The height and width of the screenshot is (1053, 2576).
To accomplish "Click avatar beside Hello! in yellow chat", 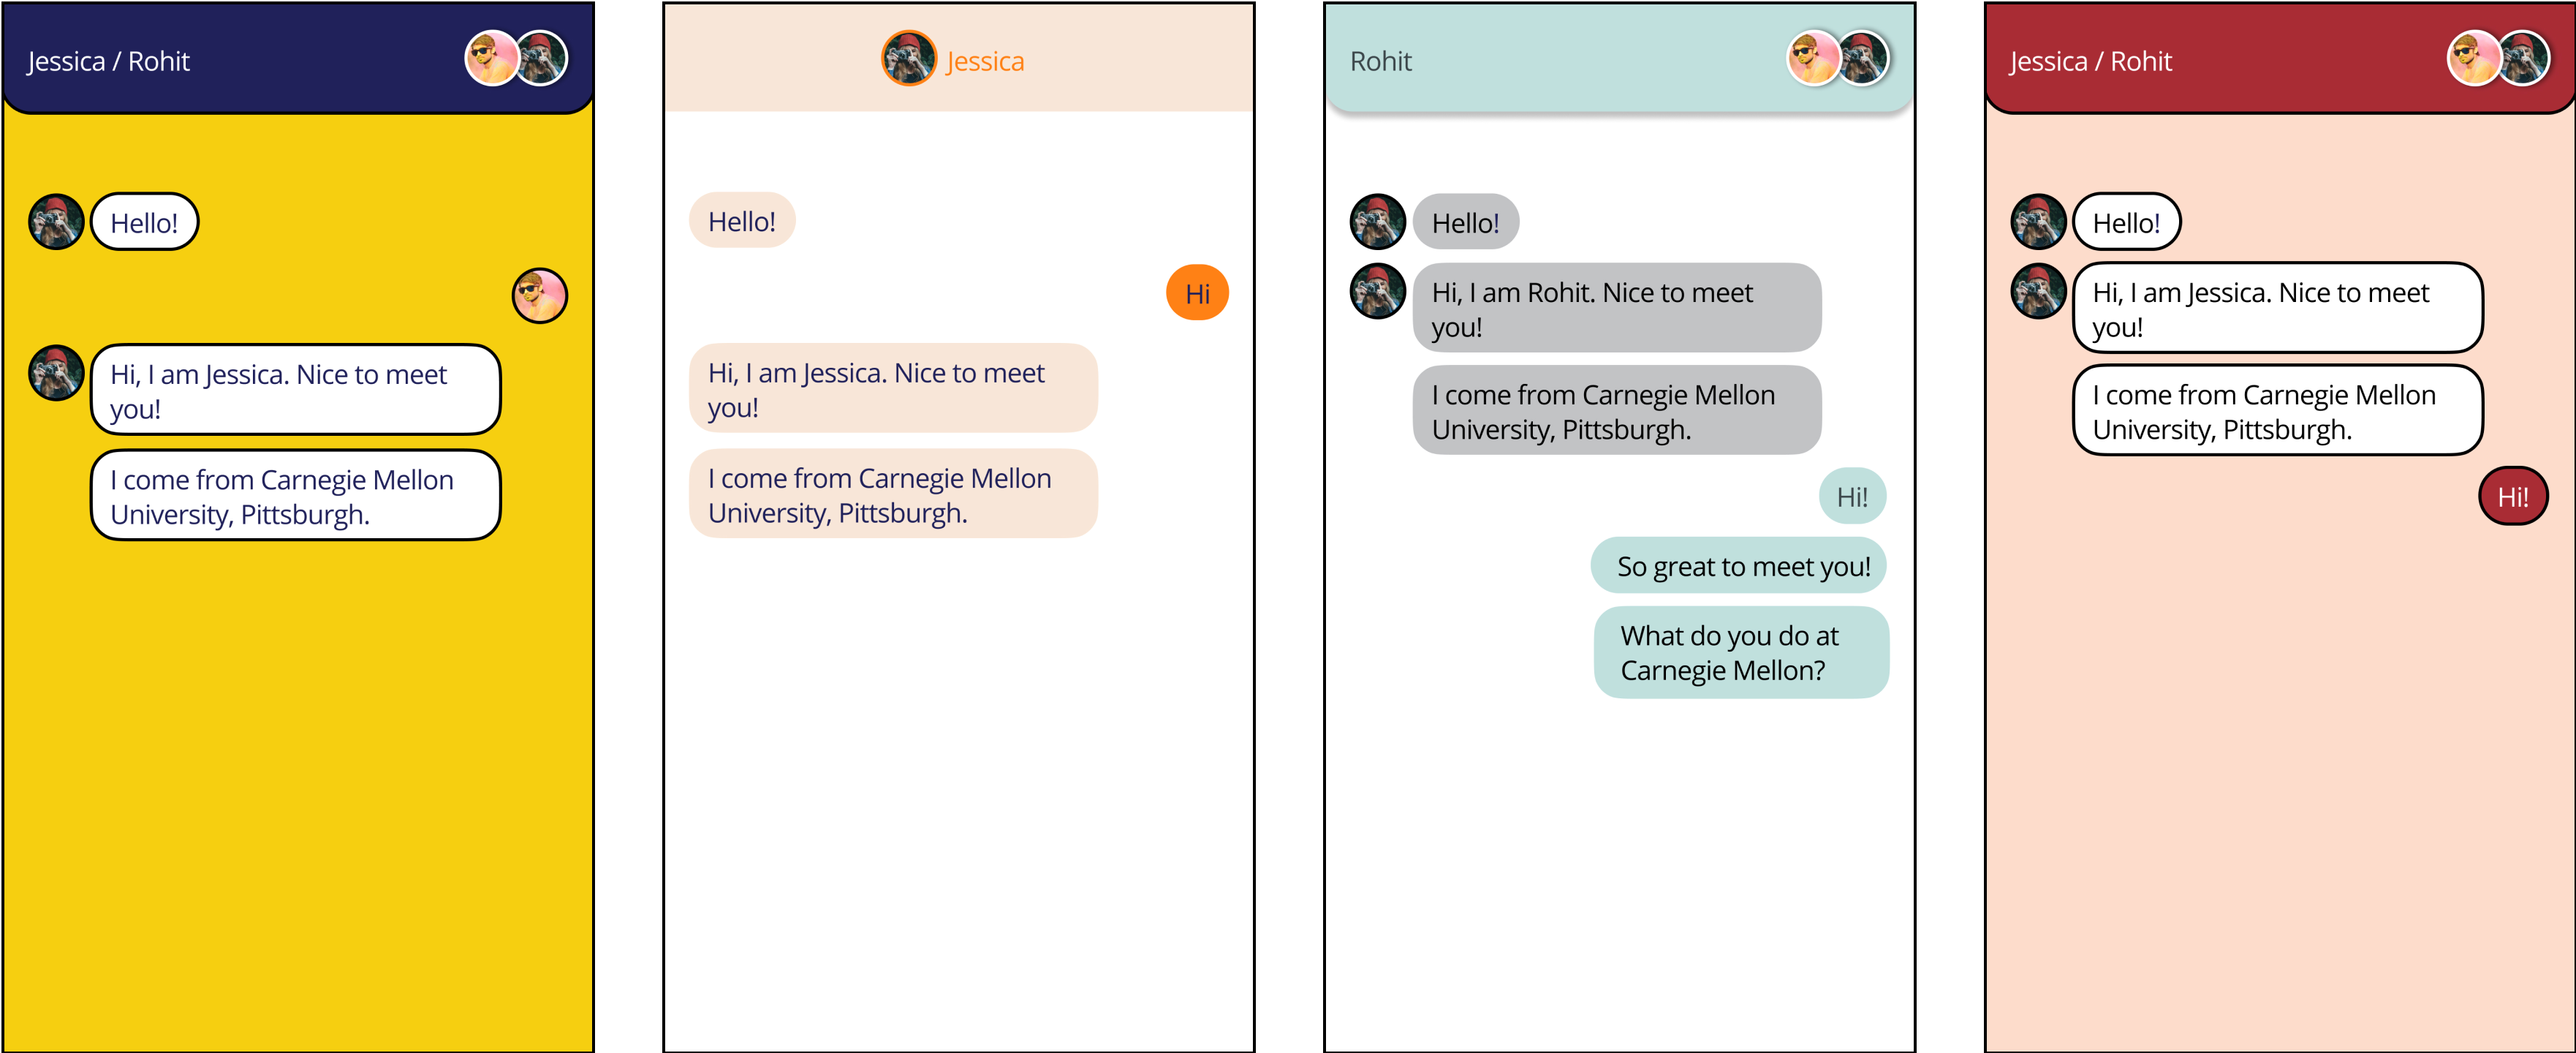I will [56, 221].
